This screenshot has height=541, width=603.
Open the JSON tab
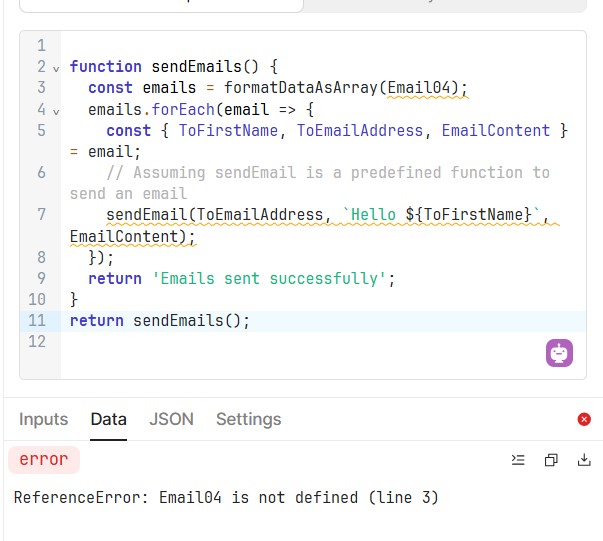pyautogui.click(x=171, y=419)
